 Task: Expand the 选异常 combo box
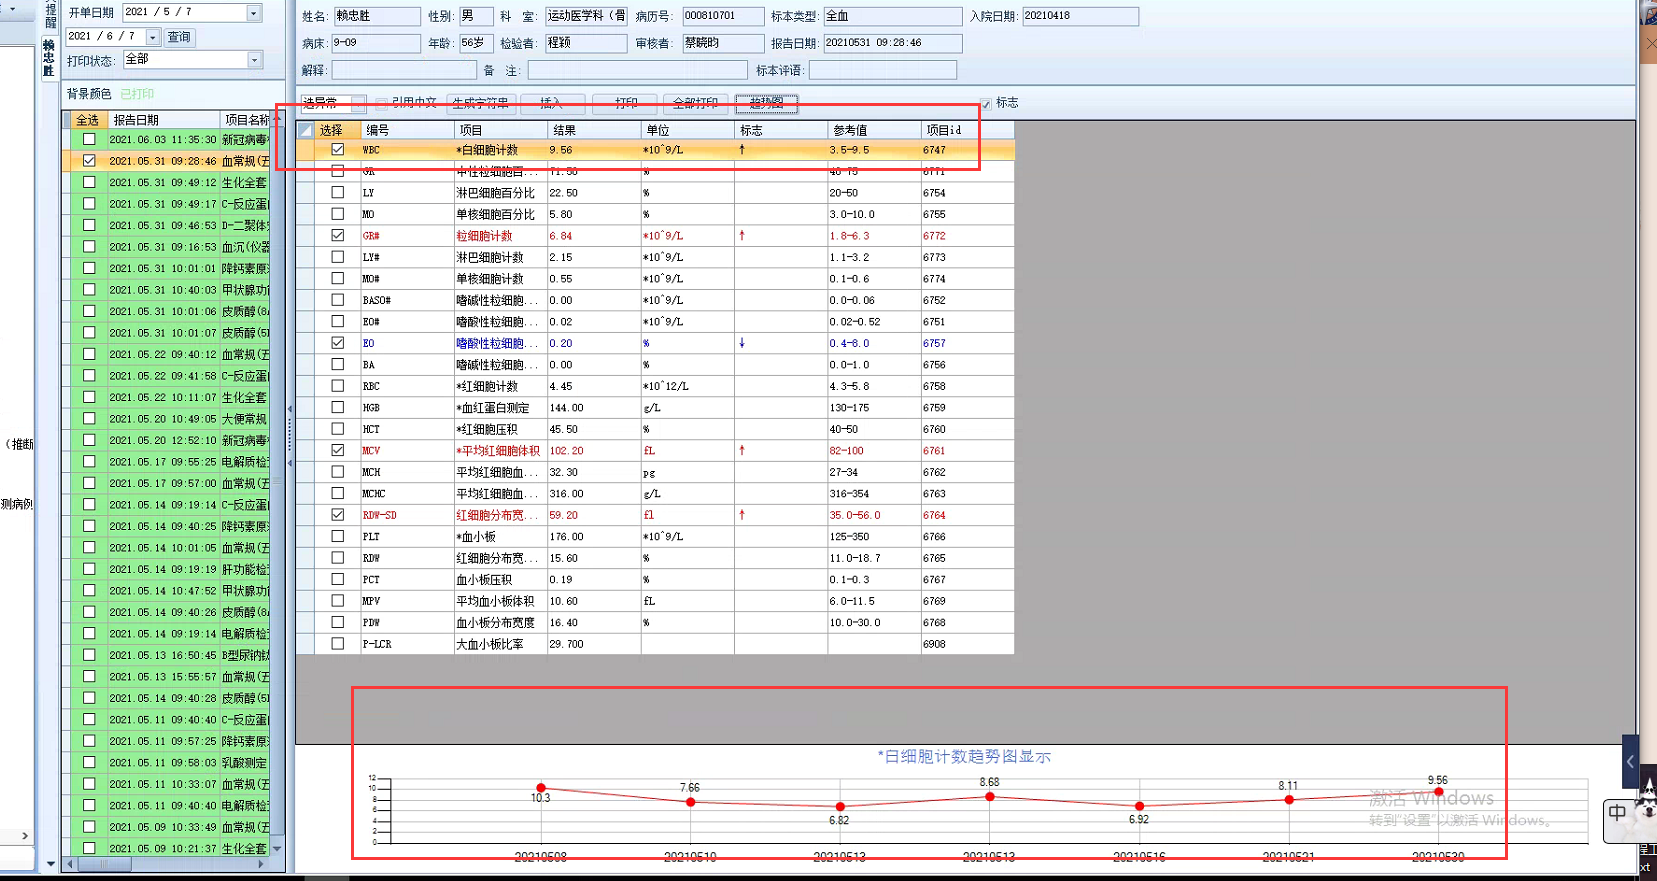358,104
